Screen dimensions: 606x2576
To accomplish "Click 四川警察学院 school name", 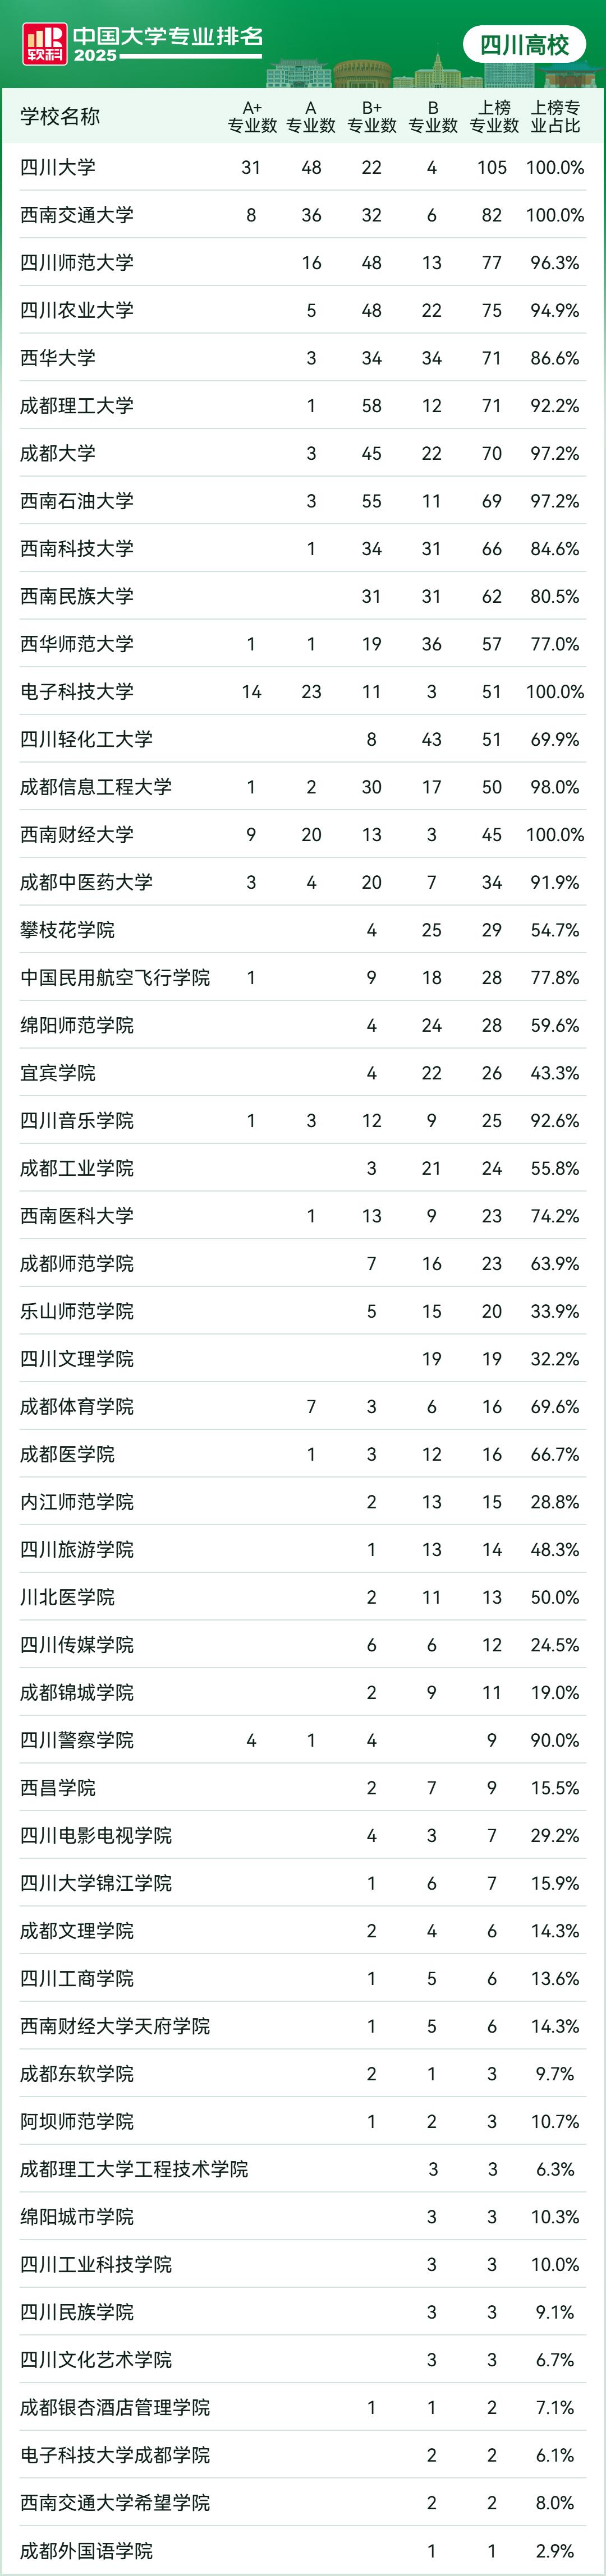I will click(x=77, y=1739).
